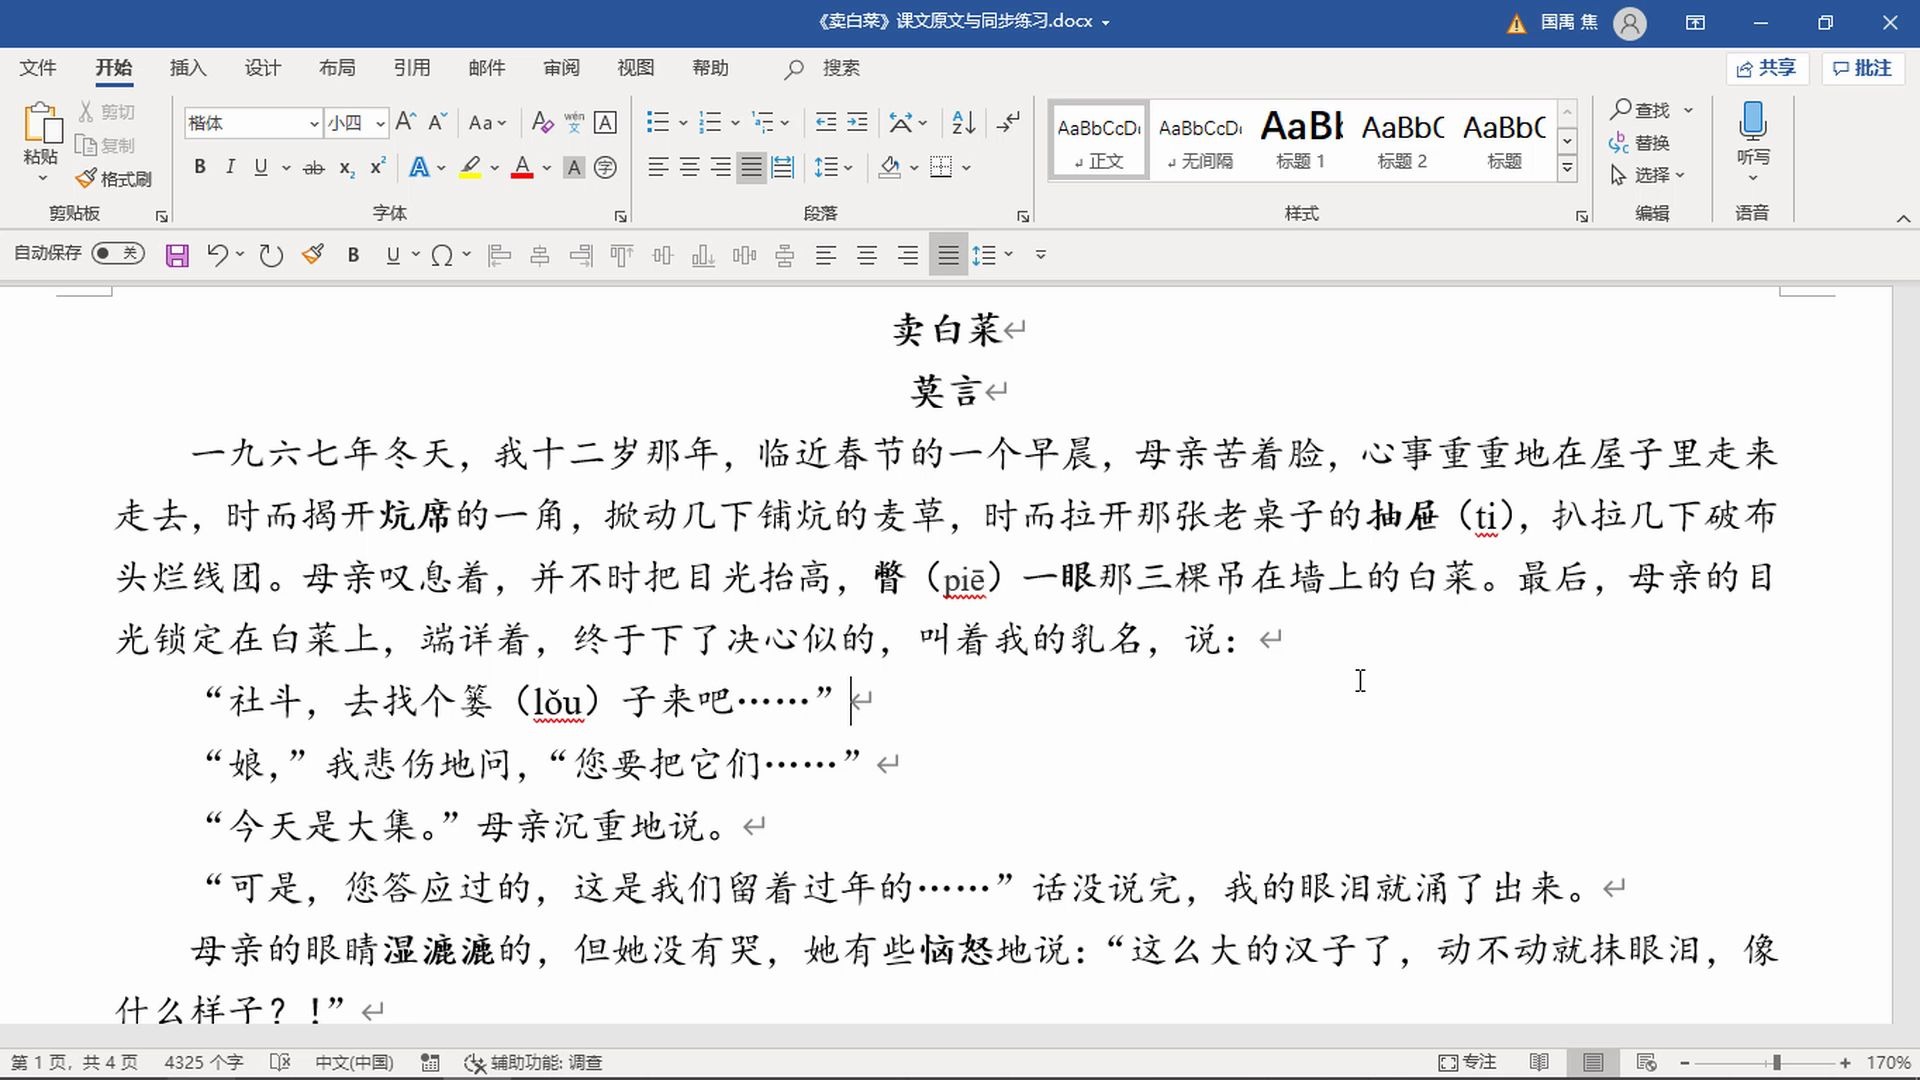Apply the red font color
The height and width of the screenshot is (1080, 1920).
[x=522, y=168]
